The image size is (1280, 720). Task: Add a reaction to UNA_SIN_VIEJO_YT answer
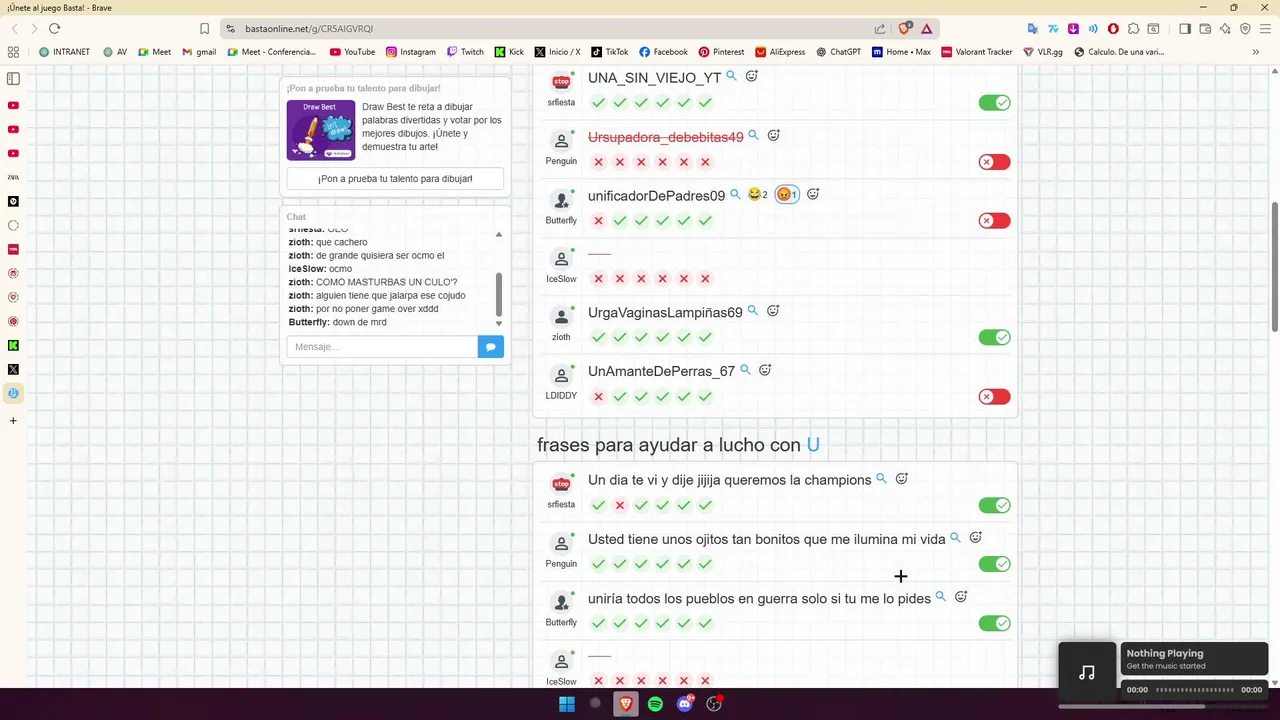click(752, 76)
